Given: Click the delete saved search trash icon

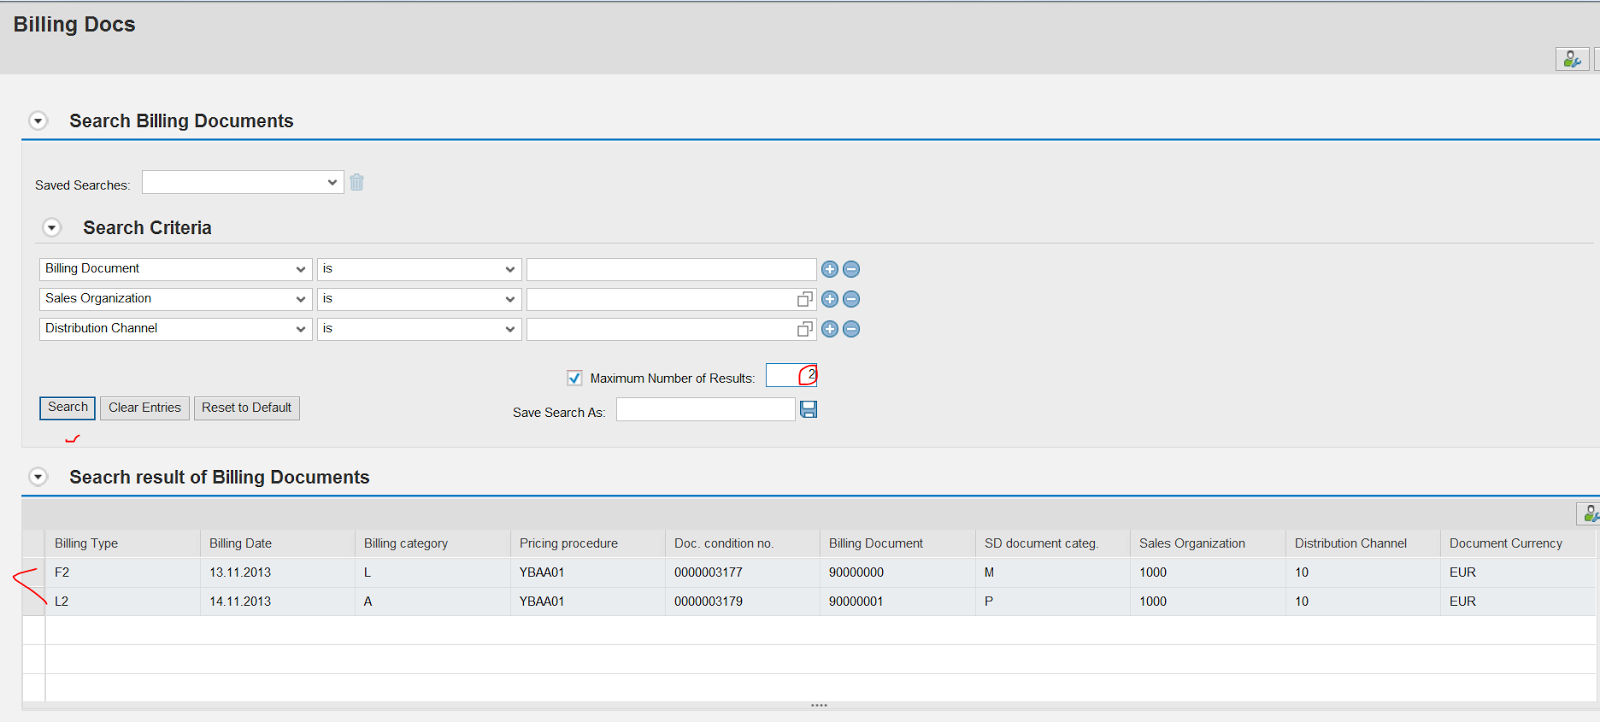Looking at the screenshot, I should 357,182.
